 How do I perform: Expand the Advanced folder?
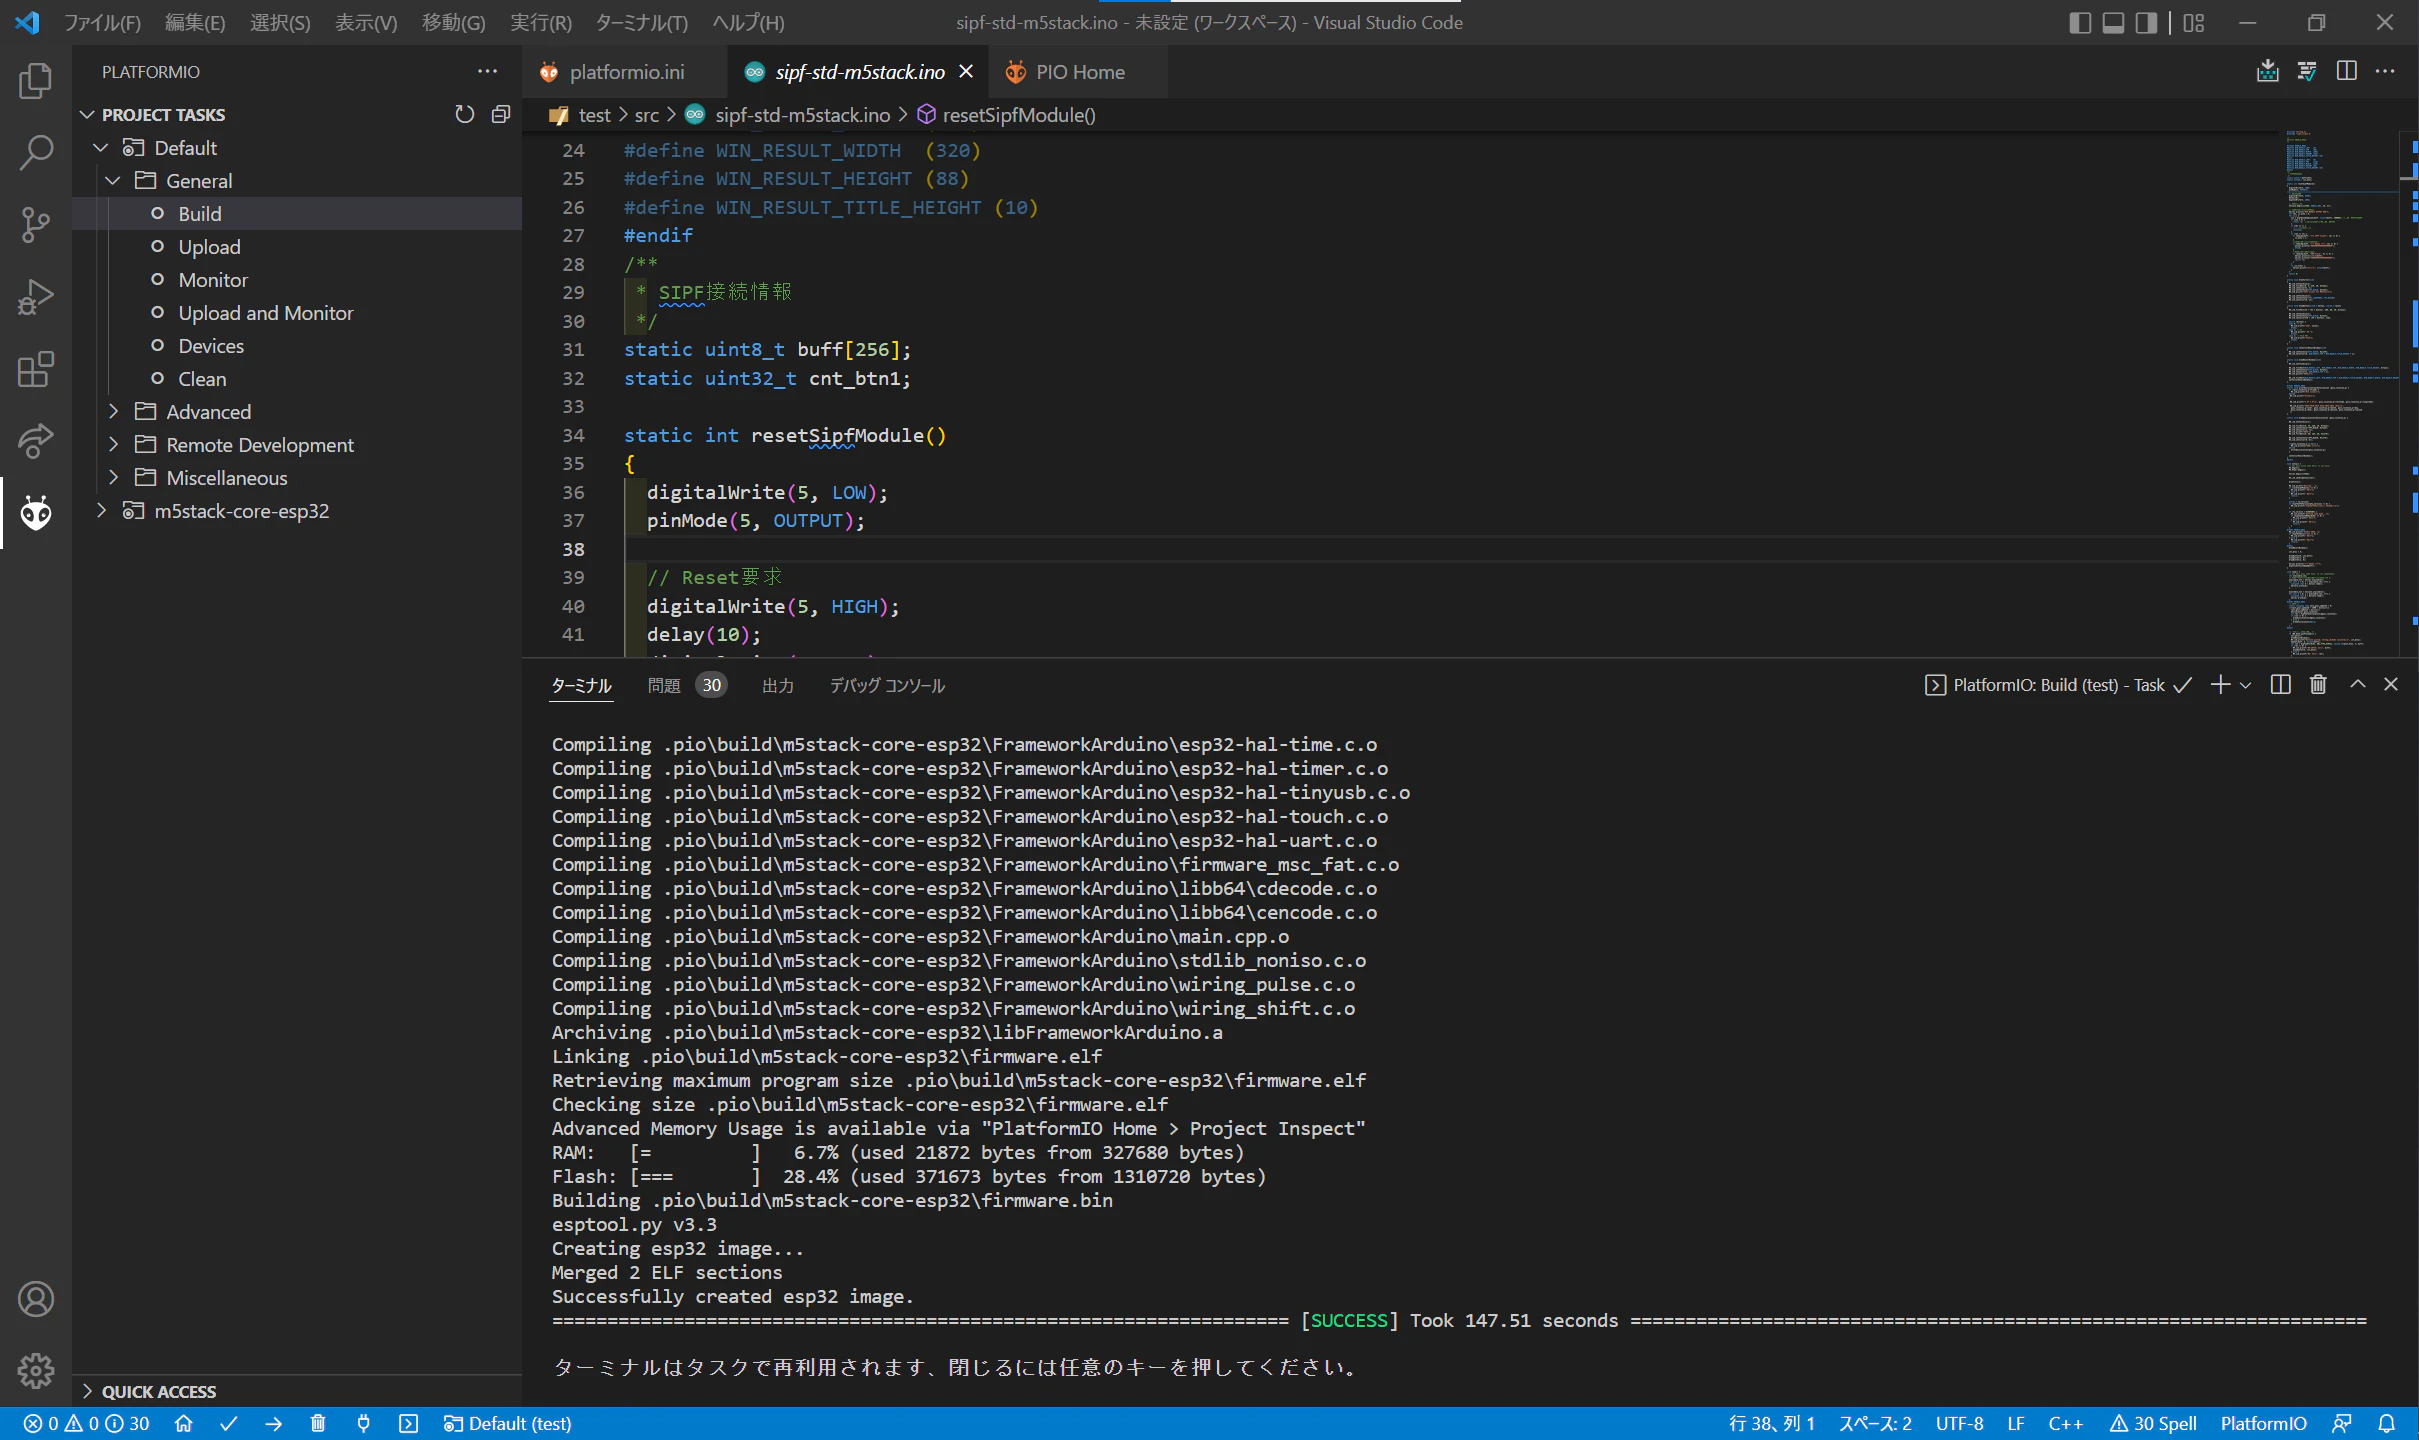(113, 411)
